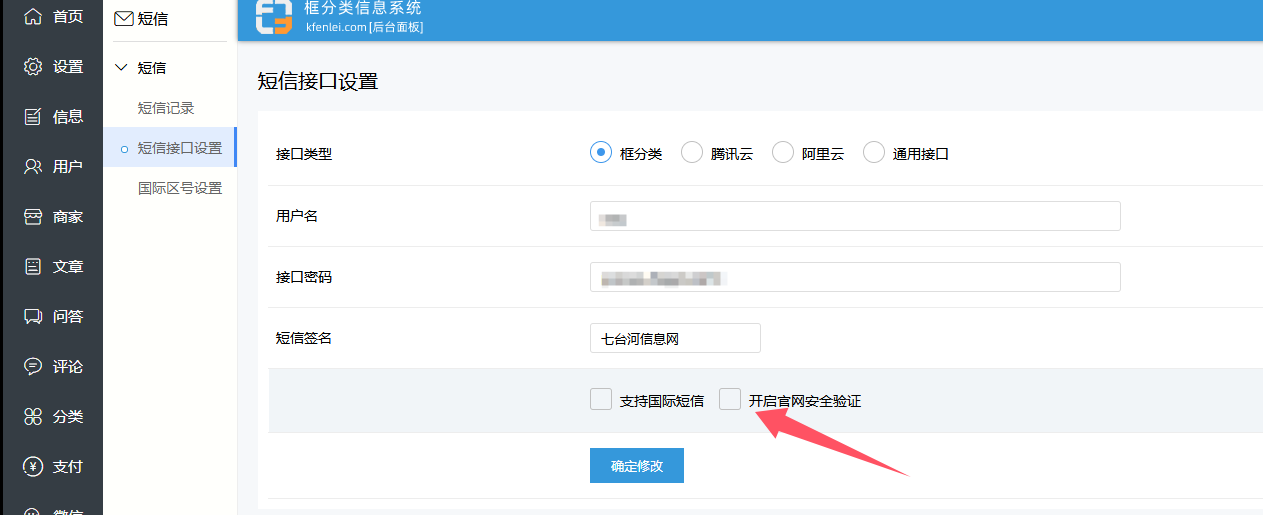Go to 国际区号设置 menu item

click(180, 188)
